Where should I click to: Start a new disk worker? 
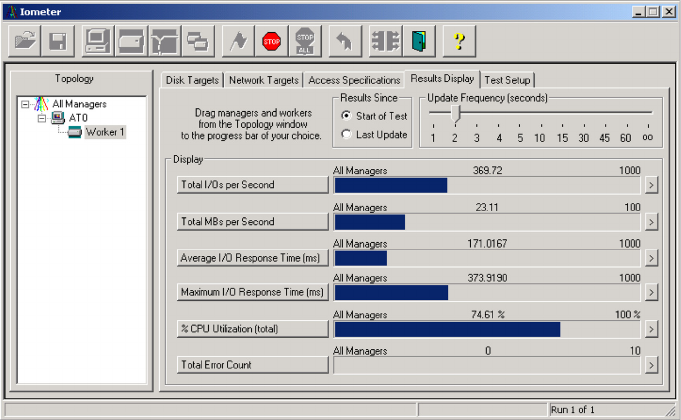[x=131, y=41]
